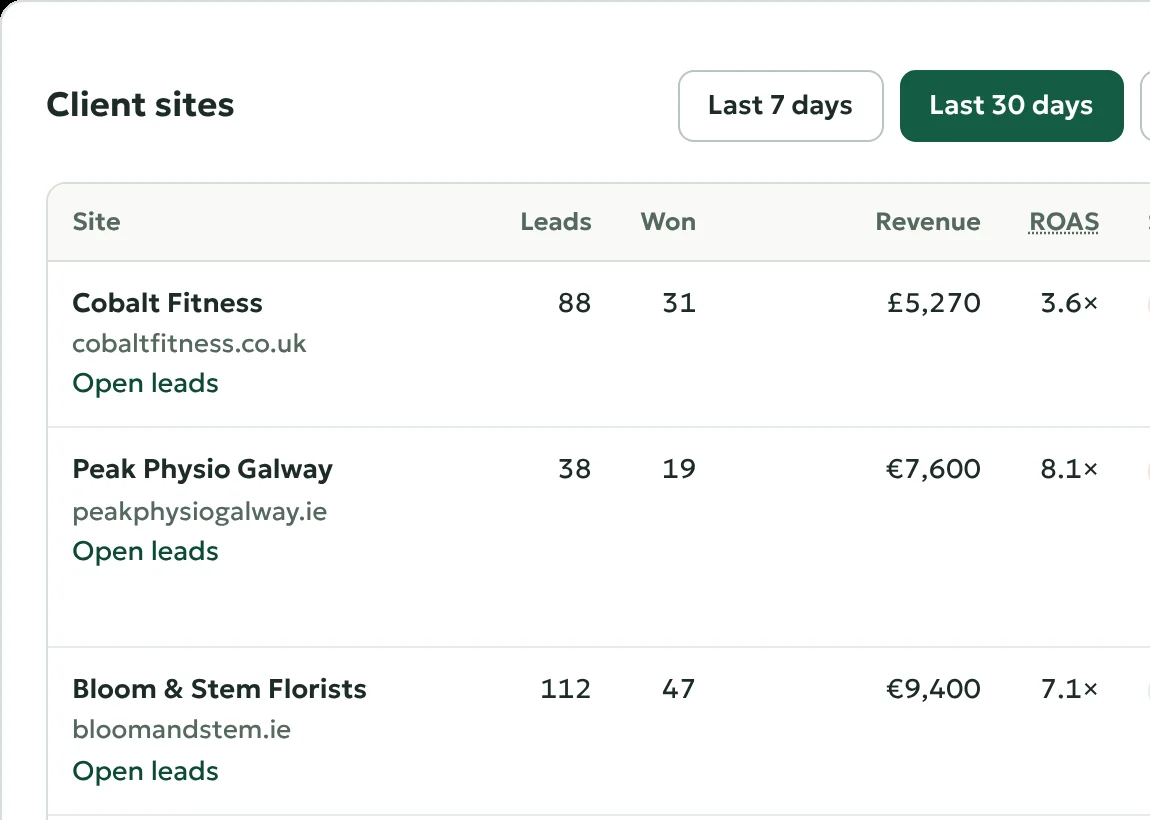The width and height of the screenshot is (1150, 820).
Task: Open leads for Cobalt Fitness
Action: [145, 383]
